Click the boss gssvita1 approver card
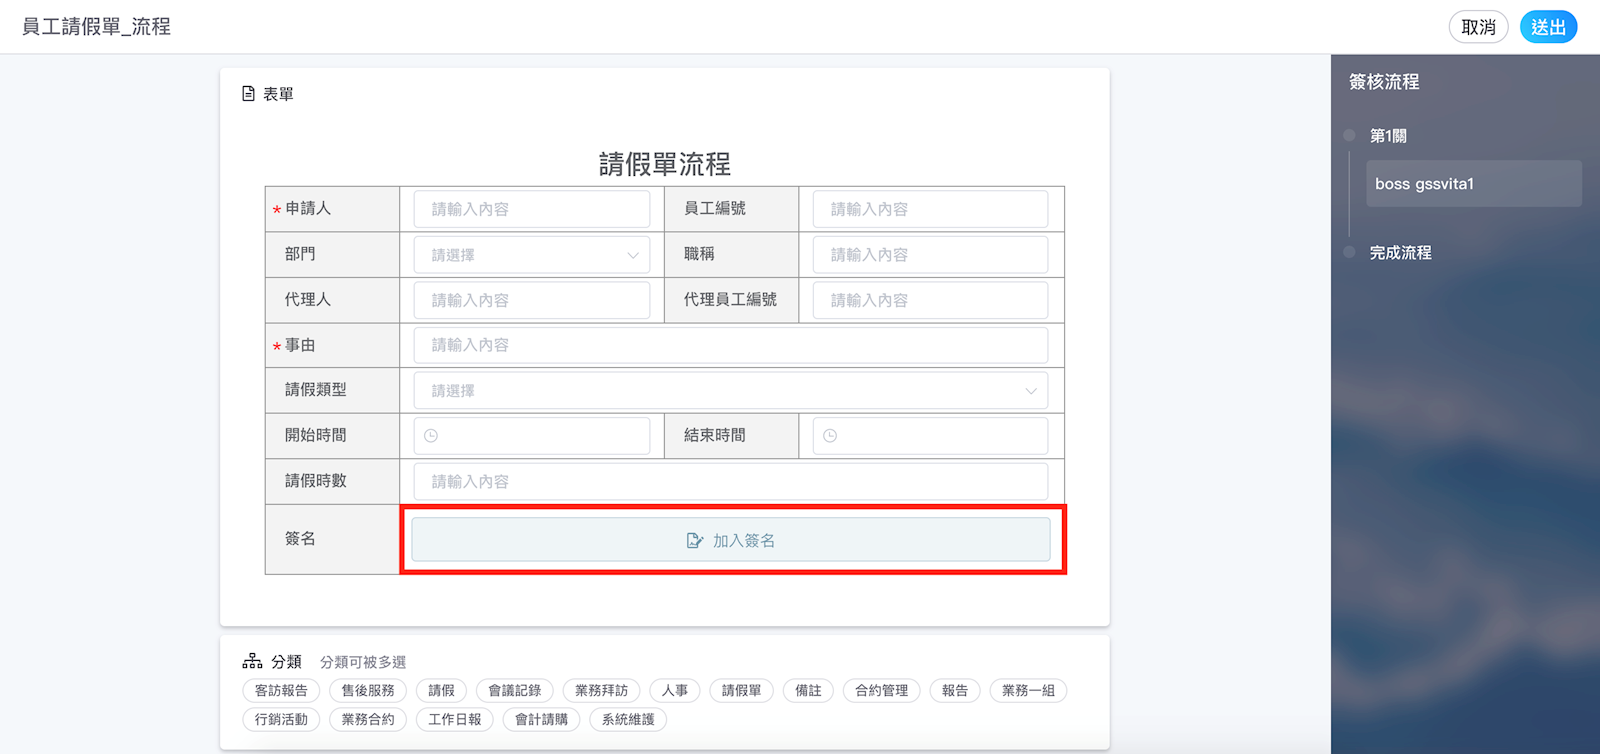 coord(1473,184)
